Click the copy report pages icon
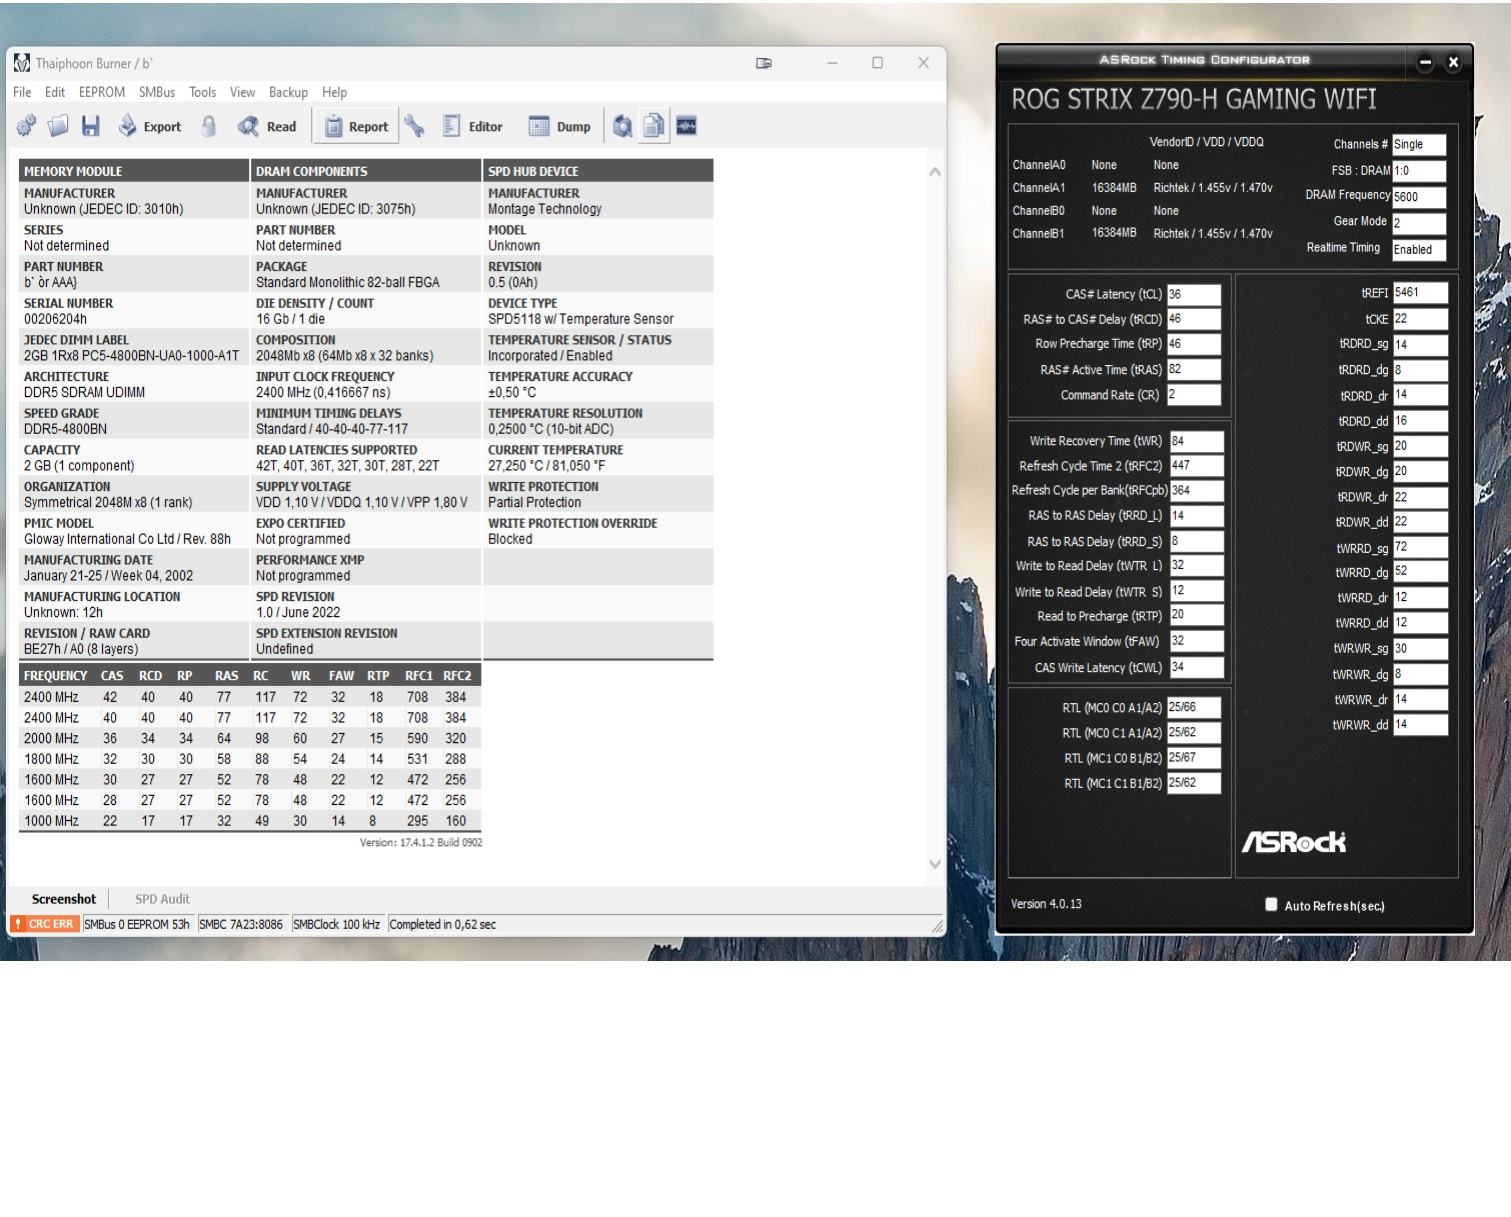This screenshot has height=1217, width=1511. click(653, 126)
